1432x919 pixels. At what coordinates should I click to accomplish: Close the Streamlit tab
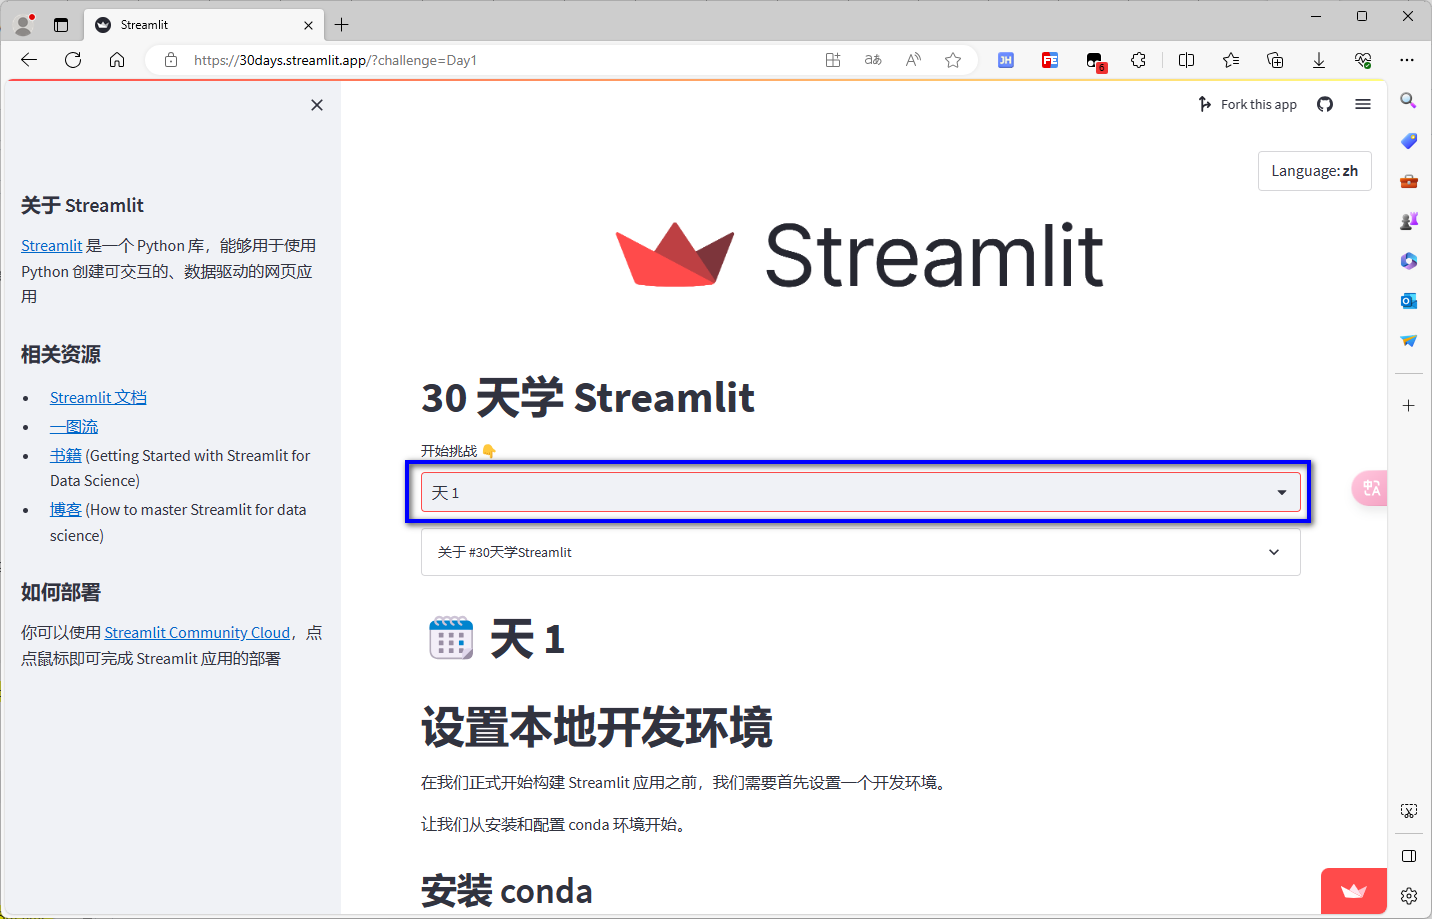(308, 25)
